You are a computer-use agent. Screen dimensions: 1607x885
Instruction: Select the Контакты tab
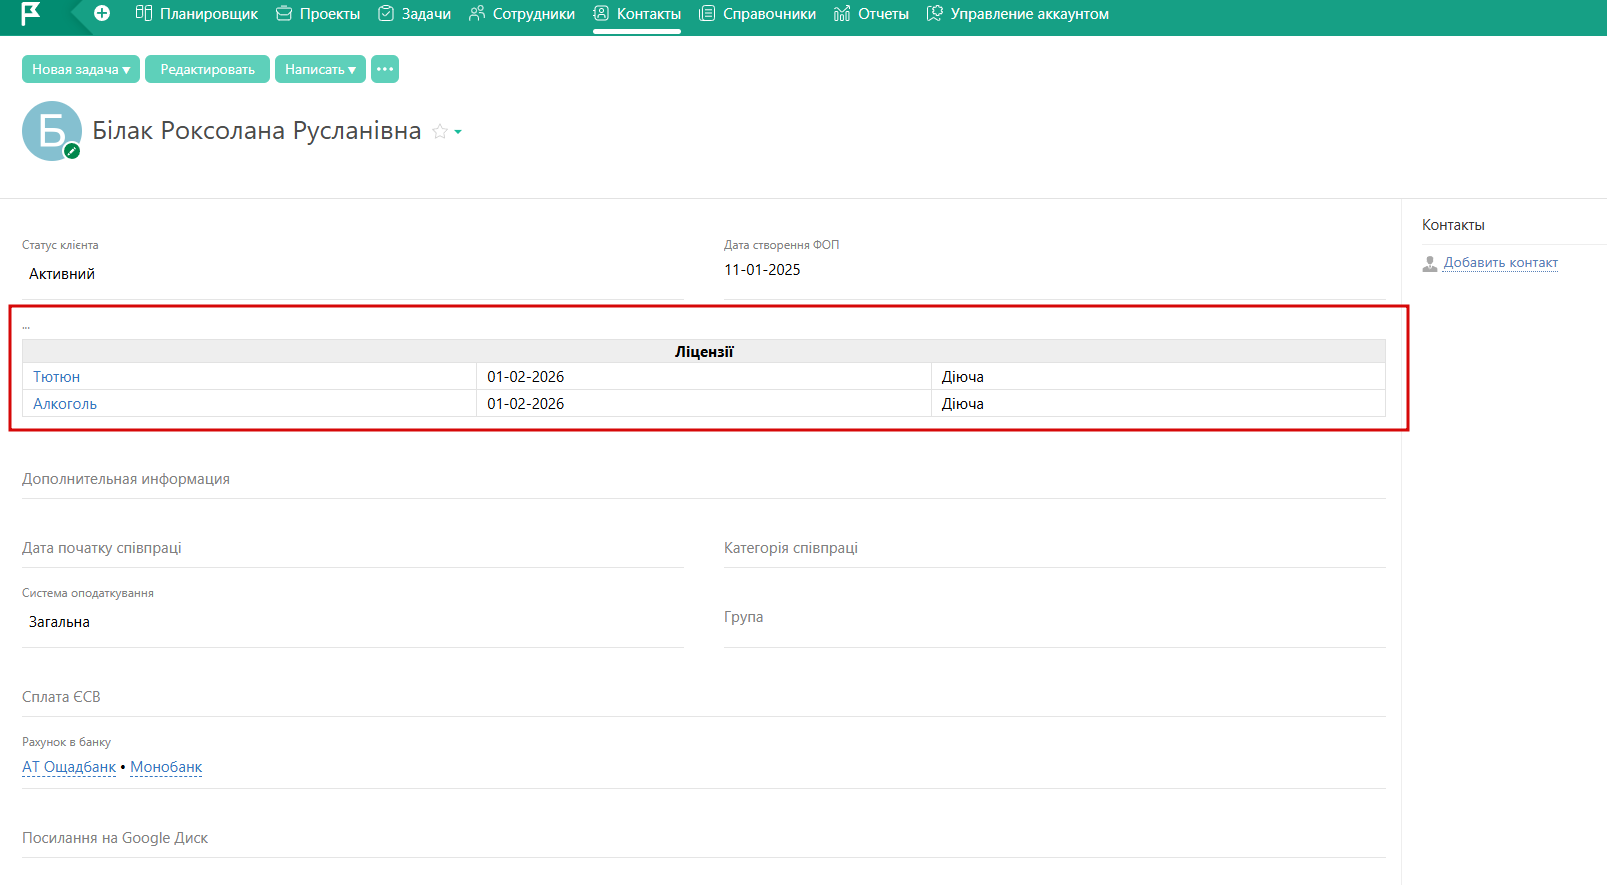(637, 14)
